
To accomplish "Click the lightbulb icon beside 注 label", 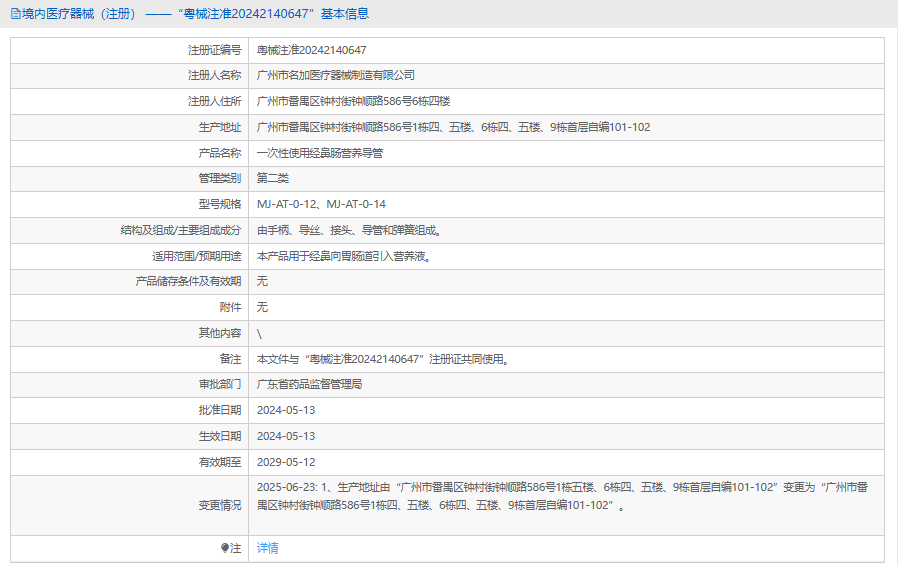I will (225, 548).
